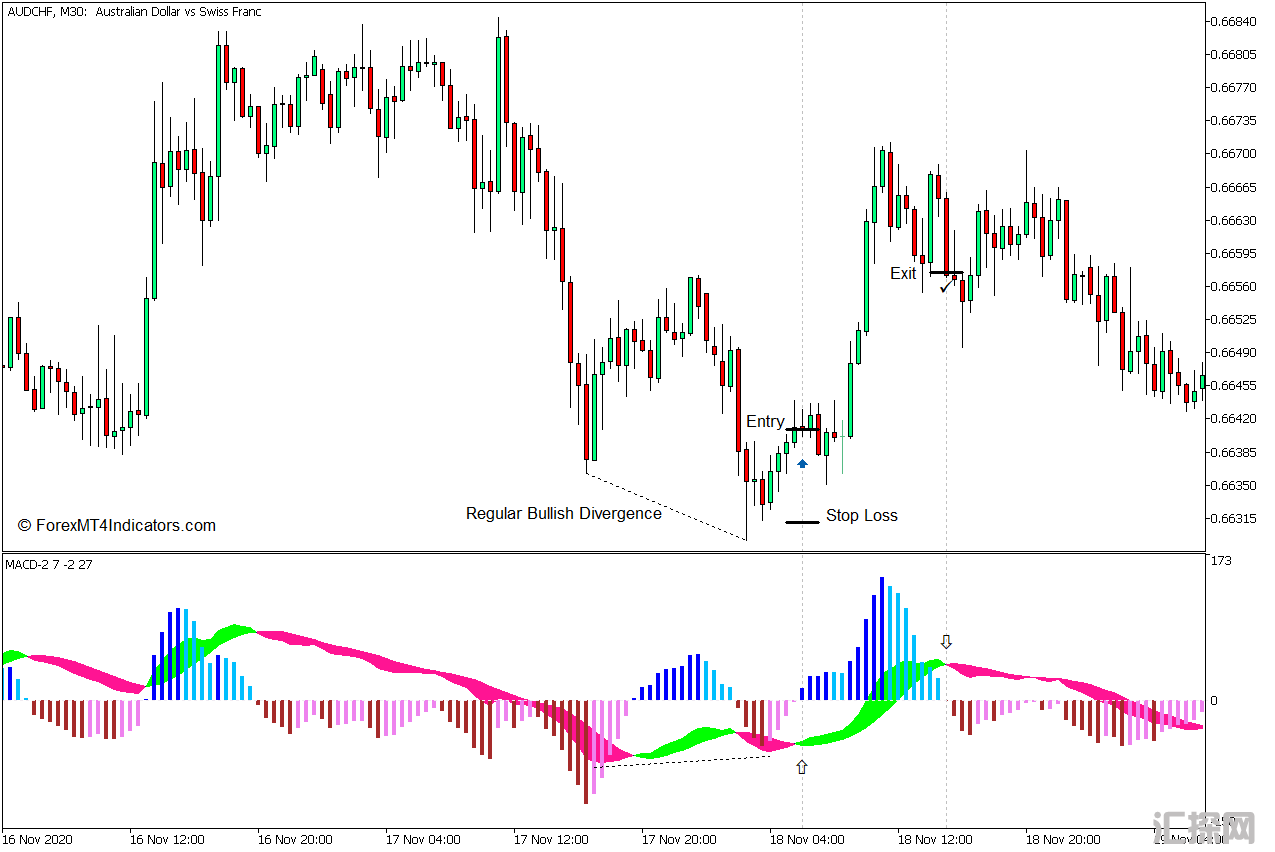Click the black Exit horizontal line
This screenshot has width=1275, height=852.
[x=946, y=272]
